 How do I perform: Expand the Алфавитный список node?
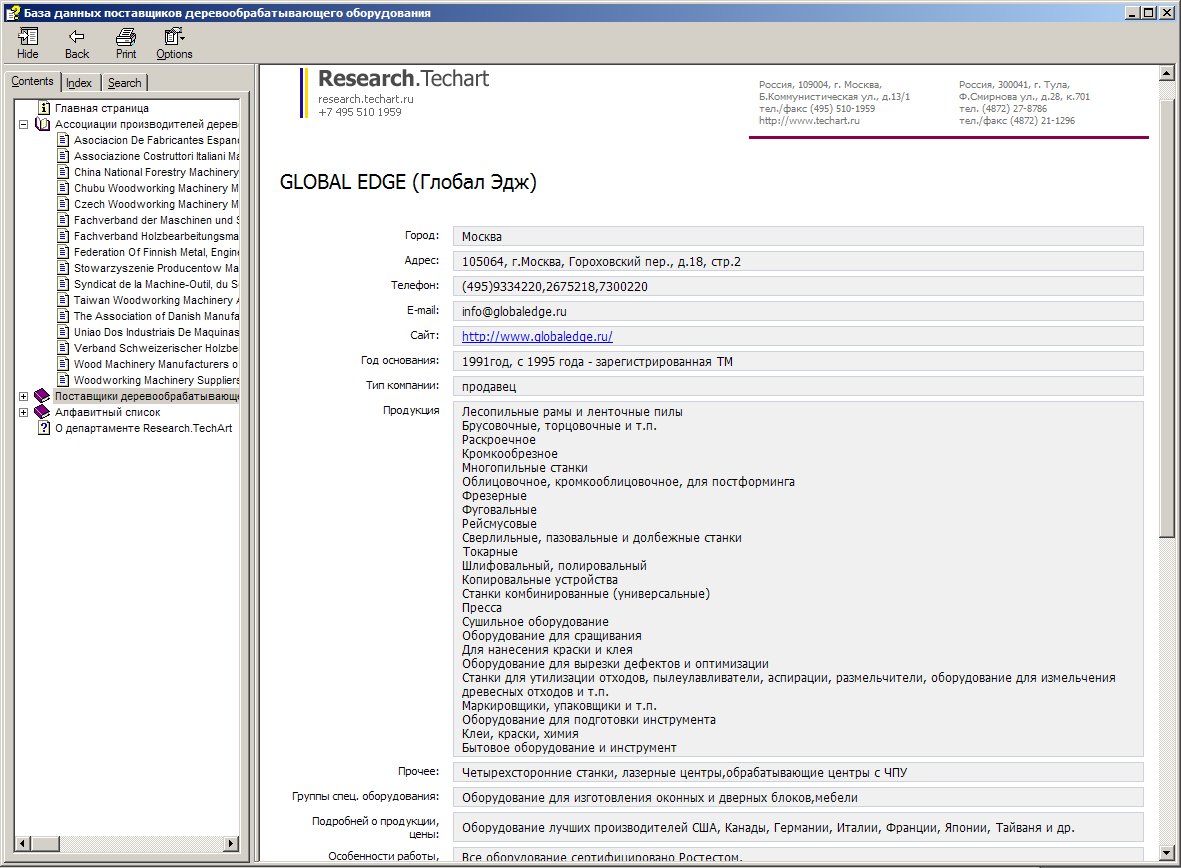23,412
